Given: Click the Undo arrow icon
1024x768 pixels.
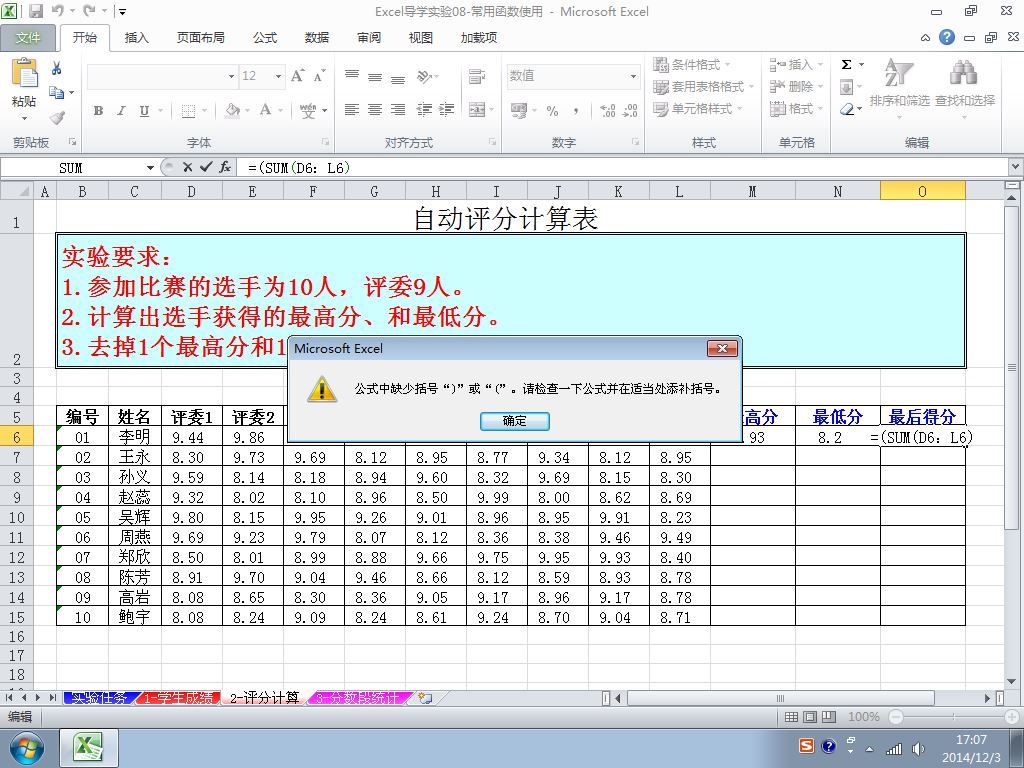Looking at the screenshot, I should [x=57, y=11].
